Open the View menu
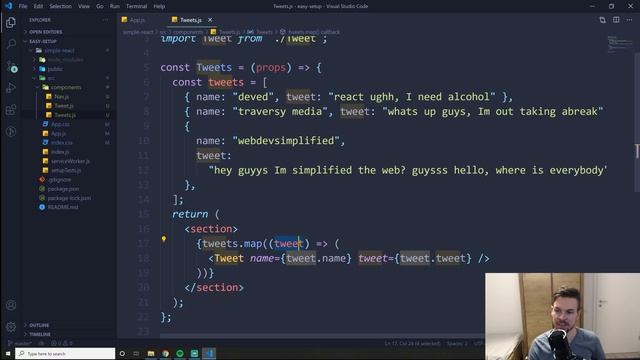 pyautogui.click(x=84, y=6)
